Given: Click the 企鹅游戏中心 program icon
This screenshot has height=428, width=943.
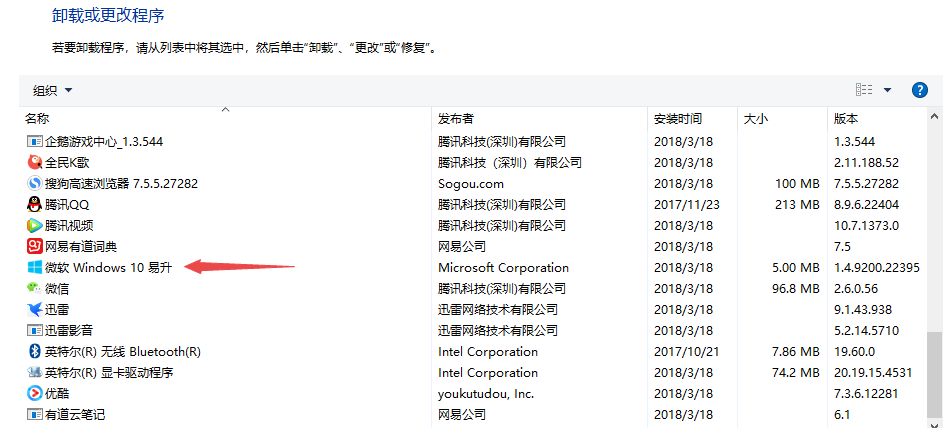Looking at the screenshot, I should coord(35,142).
